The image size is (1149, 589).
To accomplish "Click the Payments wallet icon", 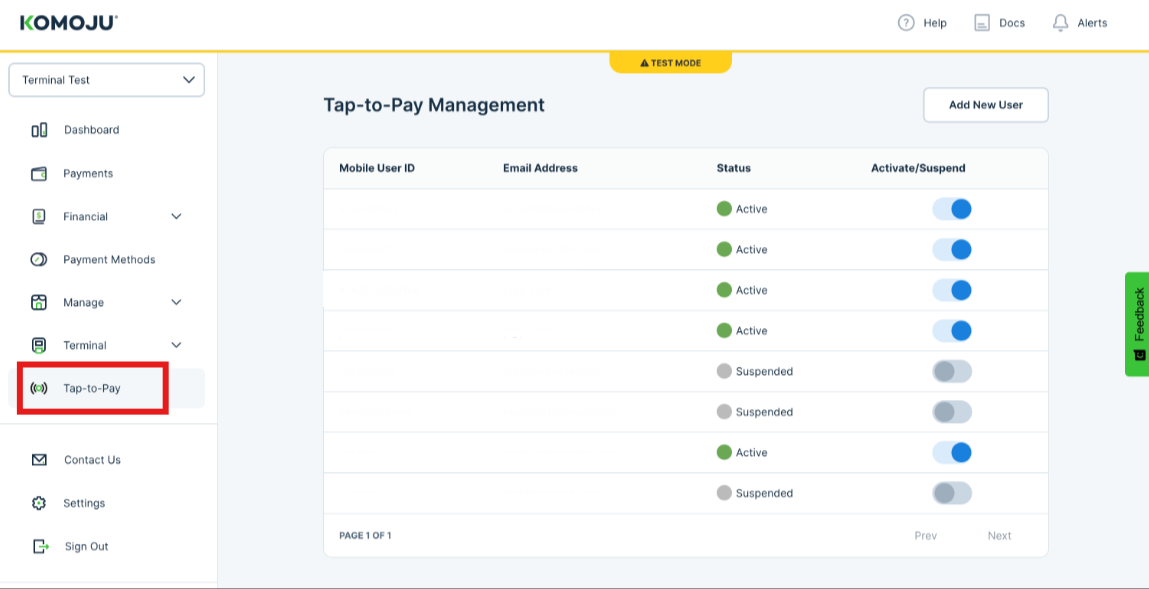I will [x=40, y=174].
